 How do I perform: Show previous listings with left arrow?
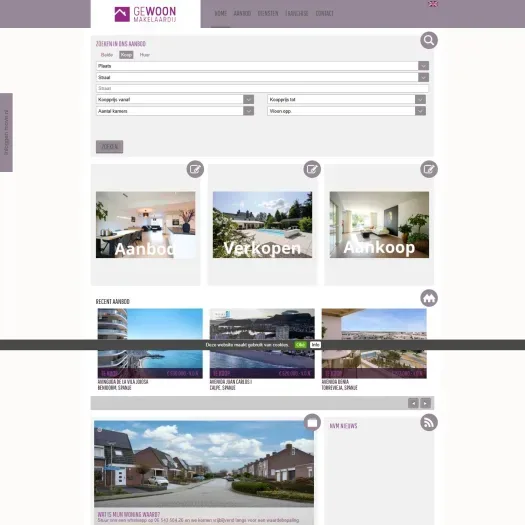(413, 403)
